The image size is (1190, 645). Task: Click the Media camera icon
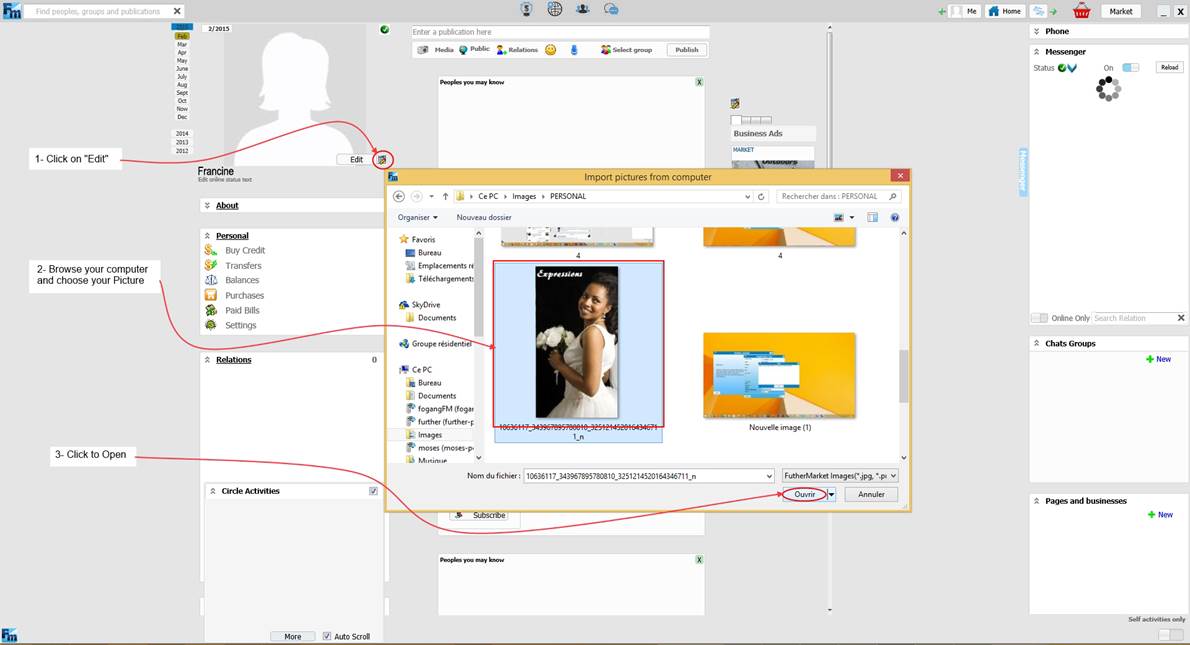point(423,50)
